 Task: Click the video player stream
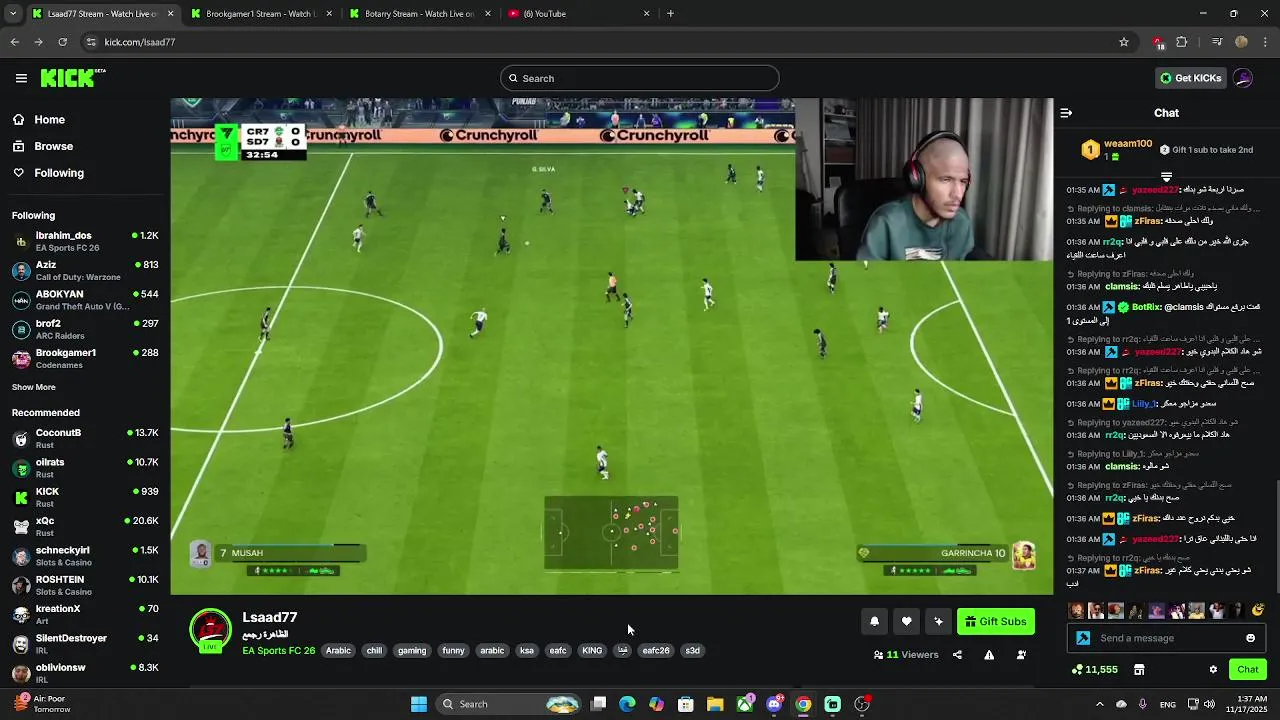(x=611, y=346)
